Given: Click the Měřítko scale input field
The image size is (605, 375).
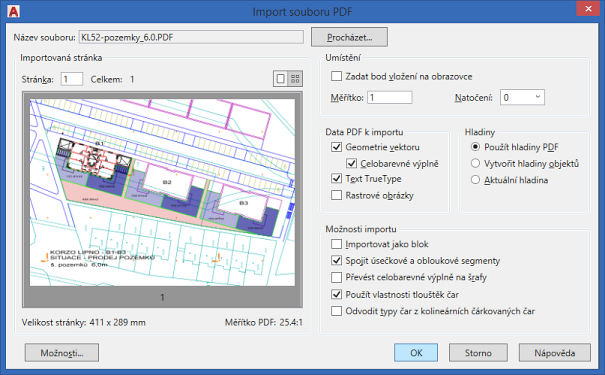Looking at the screenshot, I should [390, 98].
